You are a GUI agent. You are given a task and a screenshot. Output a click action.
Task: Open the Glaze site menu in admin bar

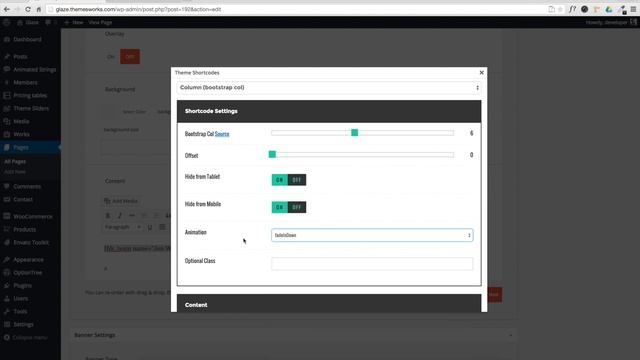[x=28, y=22]
